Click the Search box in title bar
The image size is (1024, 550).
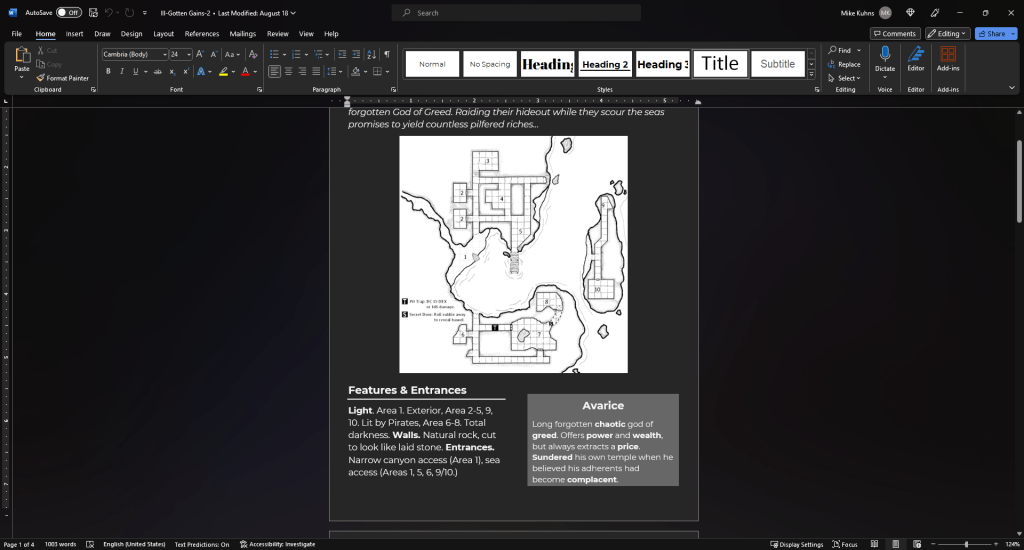(516, 13)
